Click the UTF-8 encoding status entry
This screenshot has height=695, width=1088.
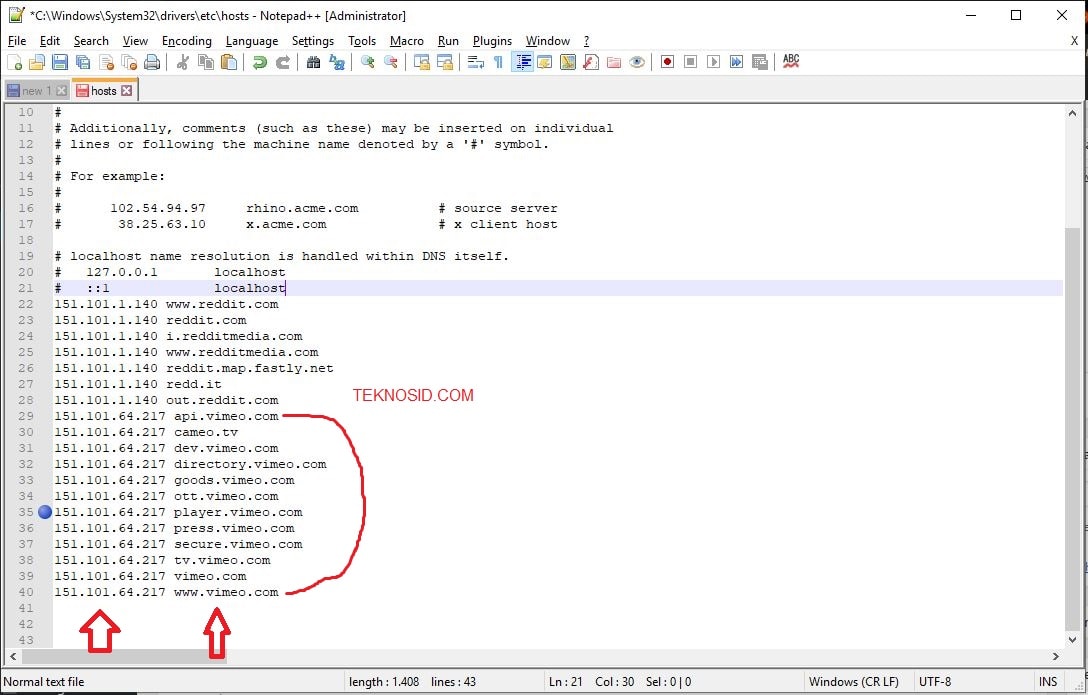pyautogui.click(x=935, y=682)
